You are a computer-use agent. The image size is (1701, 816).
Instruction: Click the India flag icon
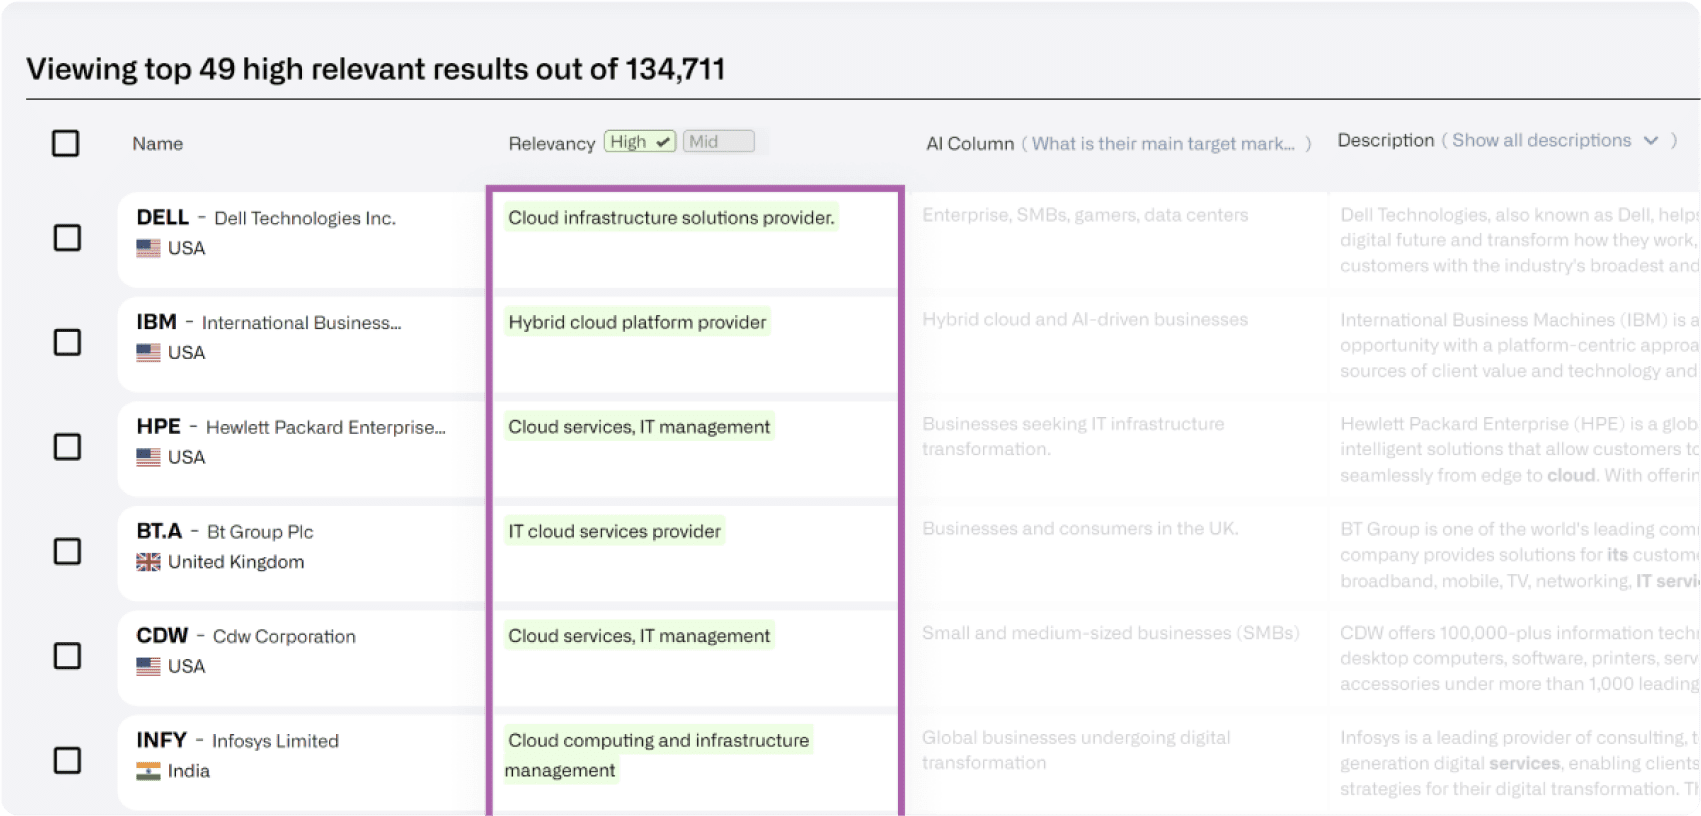[148, 771]
